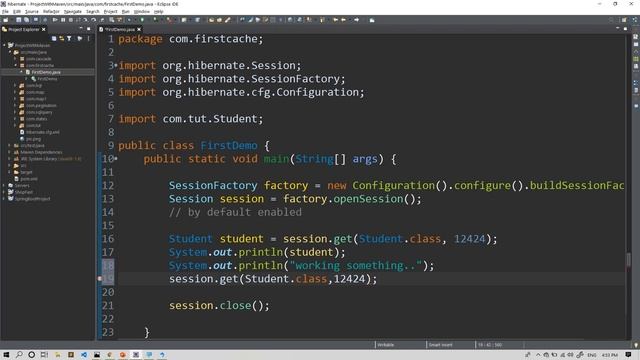Viewport: 640px width, 360px height.
Task: Click the green Run toolbar icon
Action: 142,20
